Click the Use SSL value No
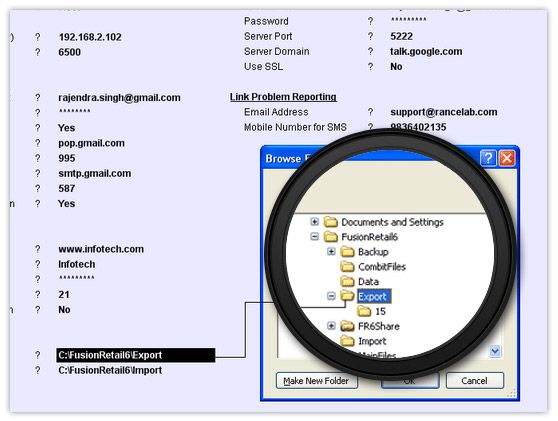 point(396,67)
